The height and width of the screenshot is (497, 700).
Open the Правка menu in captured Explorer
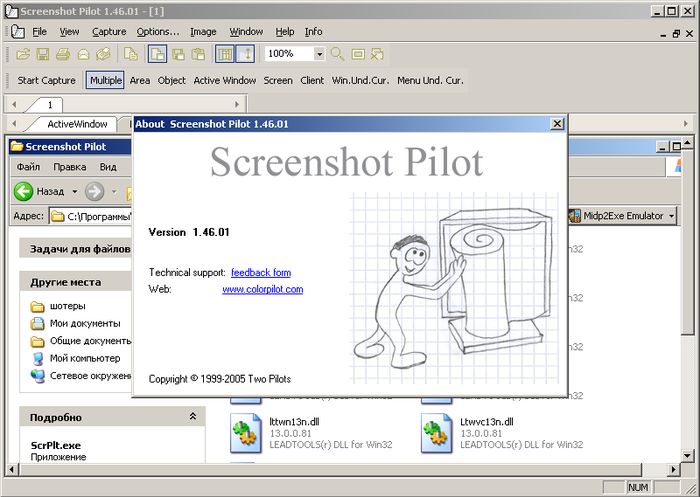[70, 167]
